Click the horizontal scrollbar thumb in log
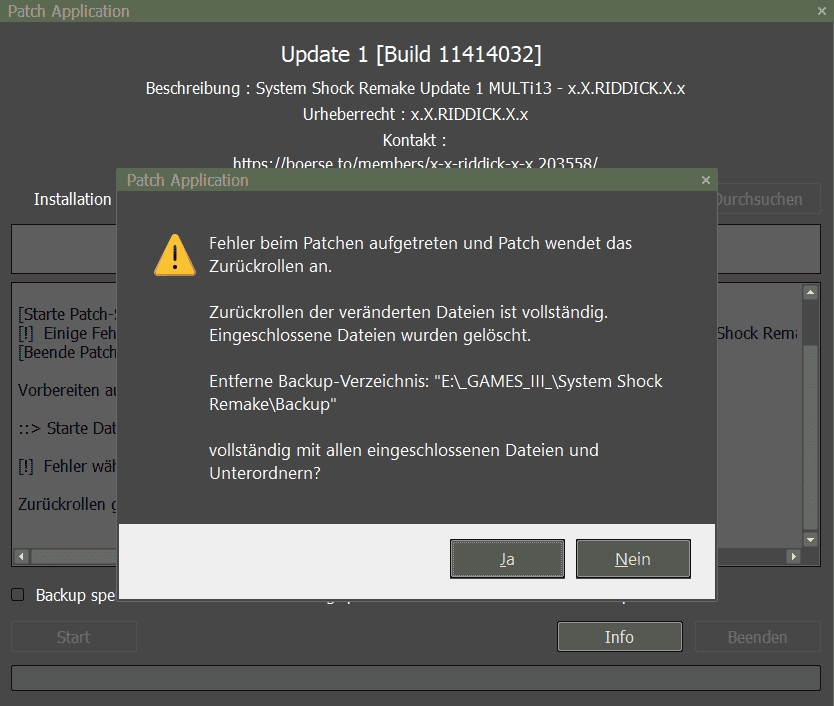The image size is (834, 706). [74, 557]
